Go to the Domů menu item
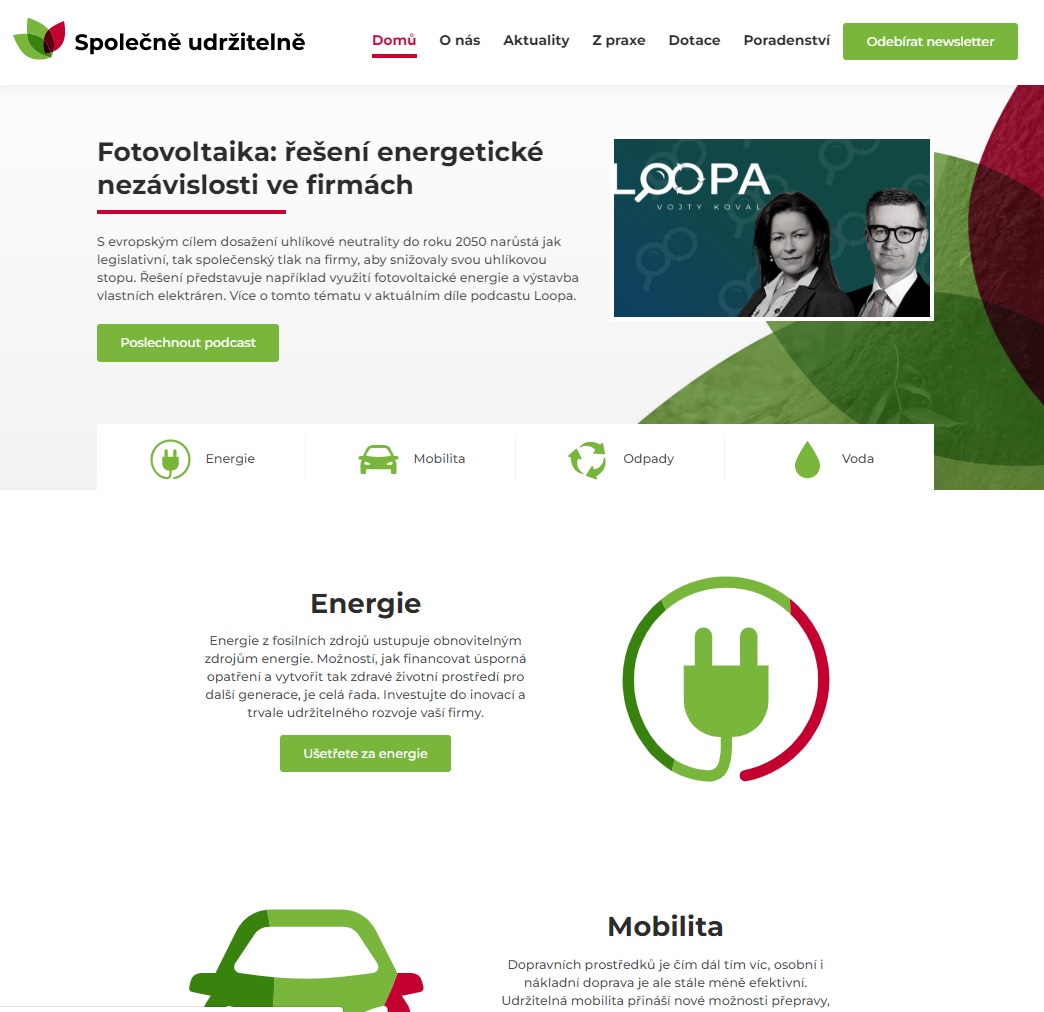This screenshot has height=1012, width=1044. tap(394, 41)
